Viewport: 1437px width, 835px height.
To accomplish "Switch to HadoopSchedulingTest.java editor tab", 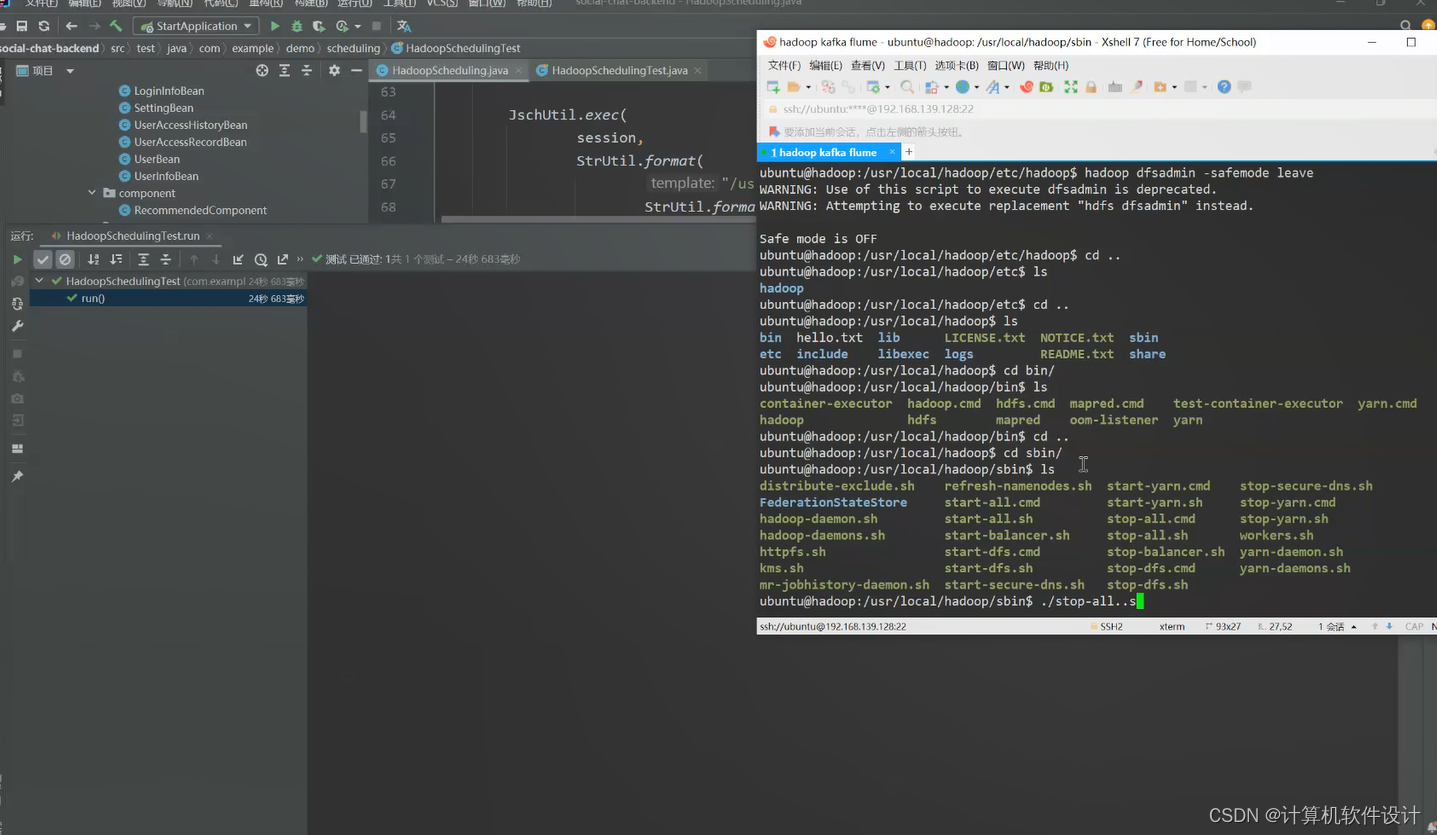I will point(619,70).
